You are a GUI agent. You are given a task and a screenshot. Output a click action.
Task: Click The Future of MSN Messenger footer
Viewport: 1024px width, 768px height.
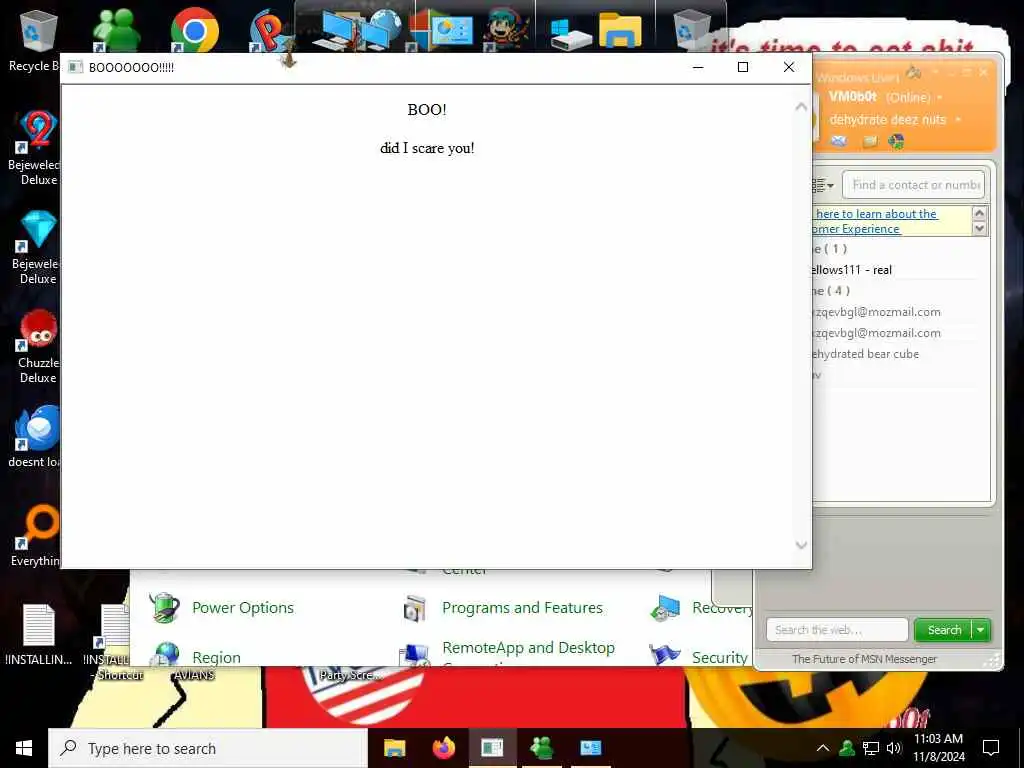(x=864, y=659)
